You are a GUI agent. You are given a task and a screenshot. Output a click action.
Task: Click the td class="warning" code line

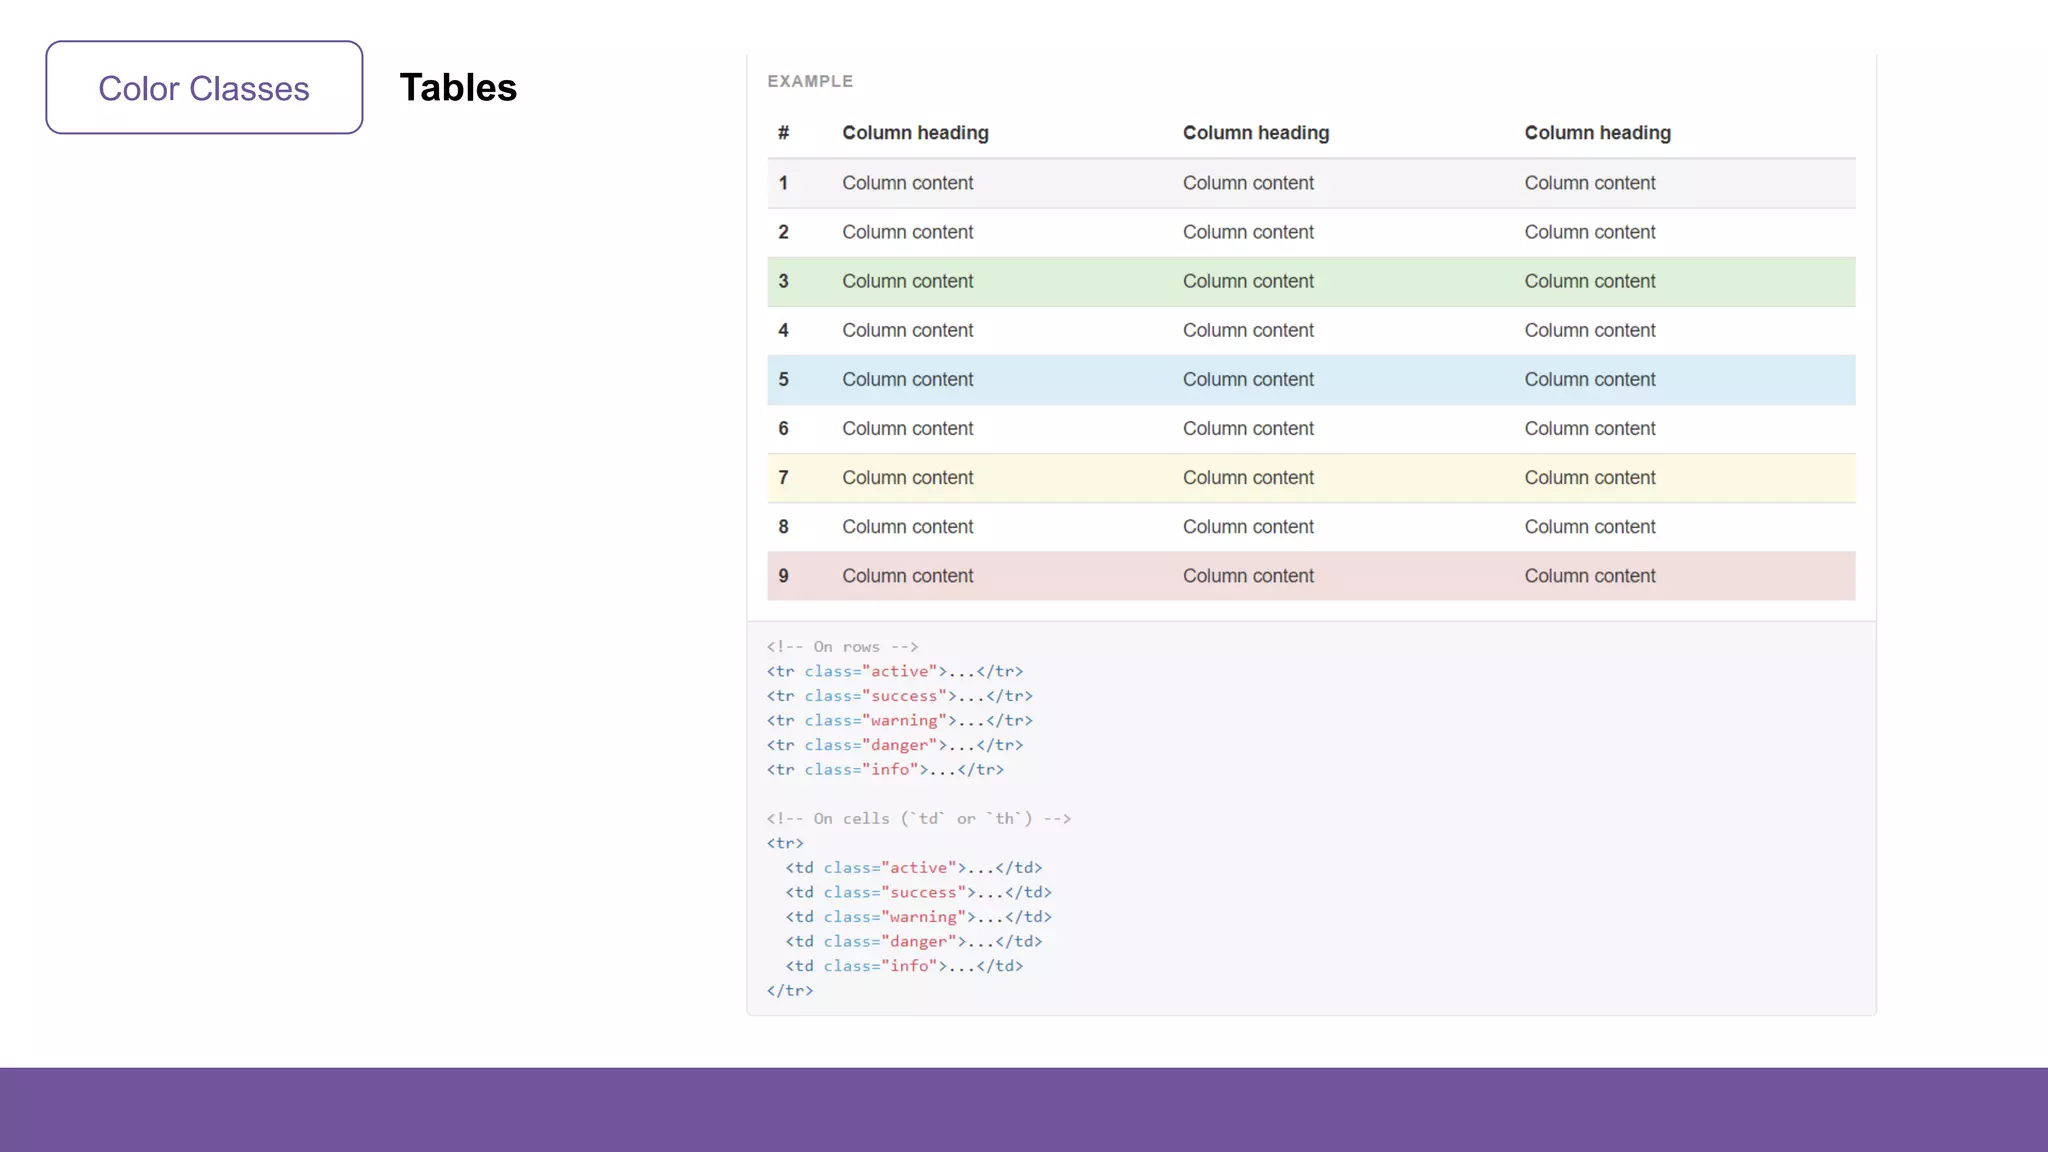[918, 917]
